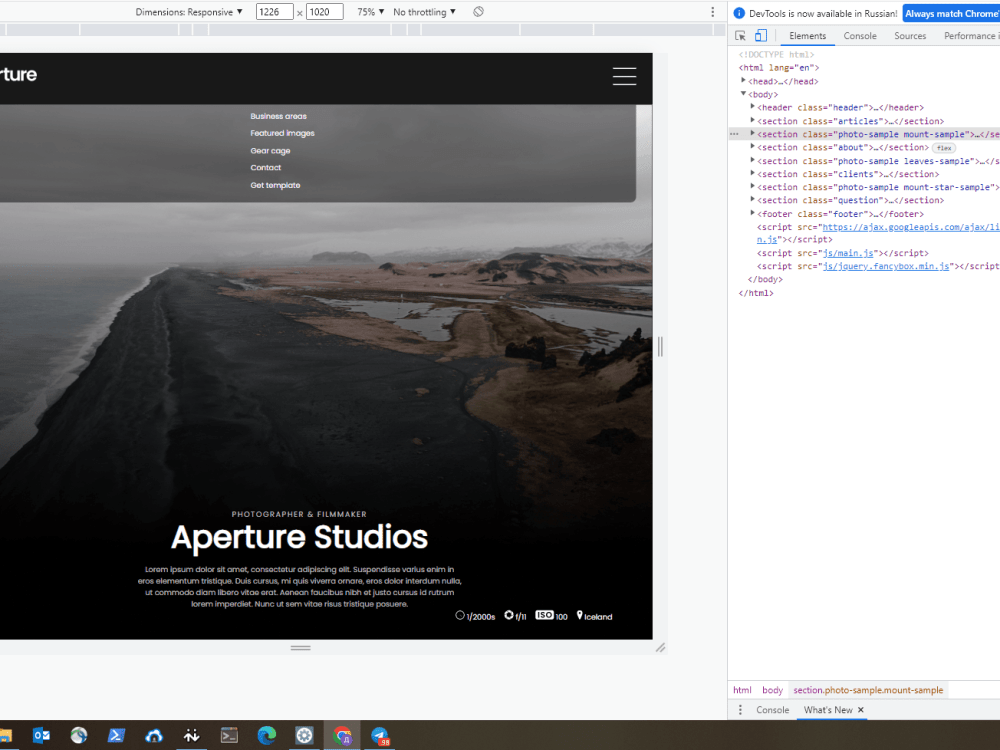1000x750 pixels.
Task: Open Outlook from the taskbar
Action: (41, 735)
